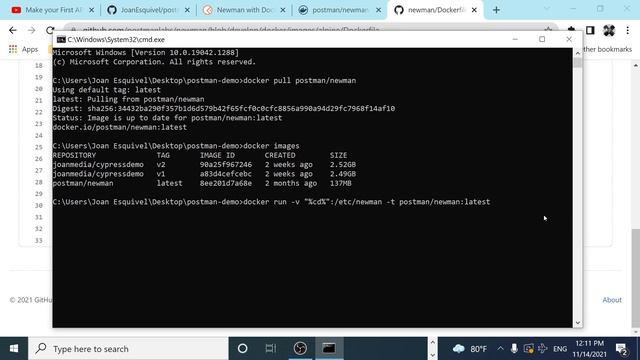Close the 'Make your First AI' tab
This screenshot has width=640, height=360.
coord(91,10)
